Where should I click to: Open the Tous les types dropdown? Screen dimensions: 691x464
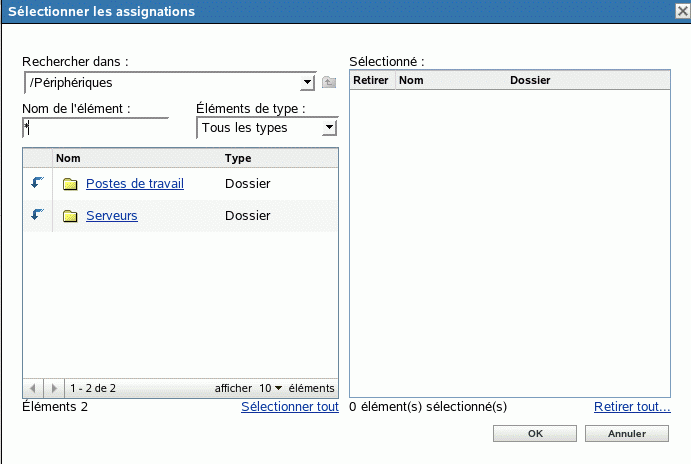pyautogui.click(x=329, y=128)
